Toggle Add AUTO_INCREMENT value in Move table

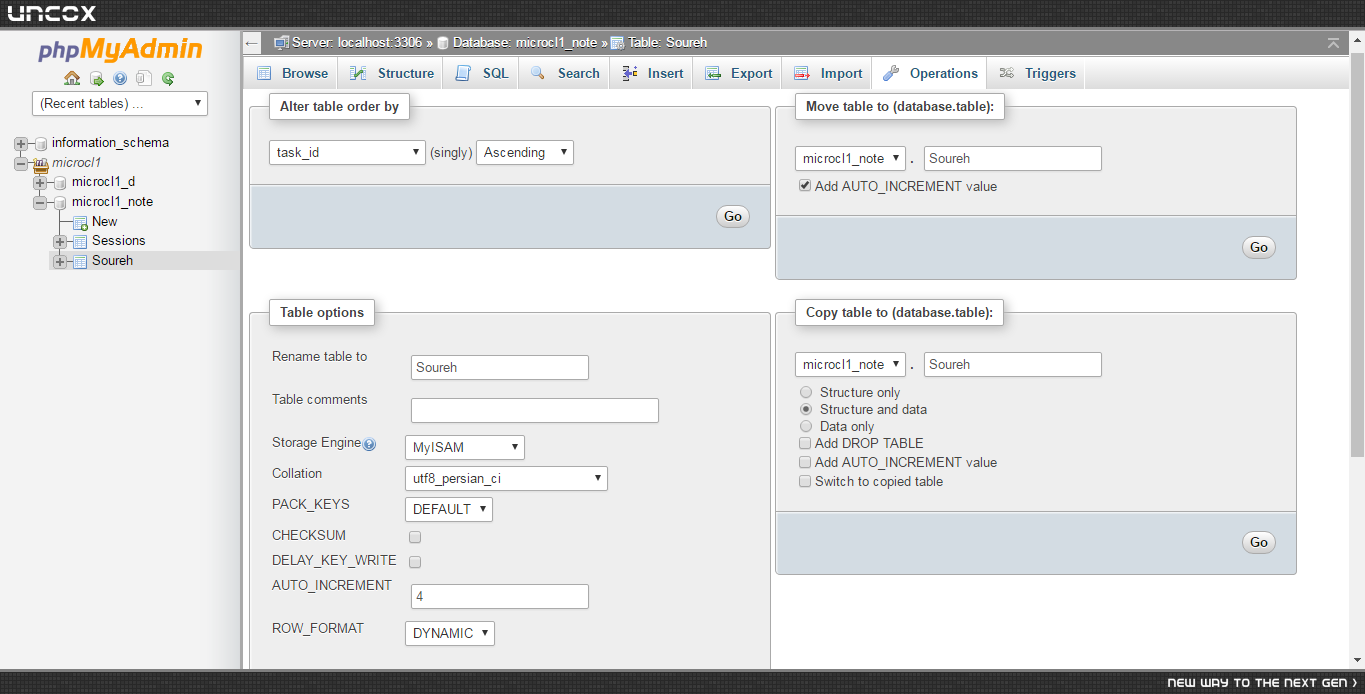805,186
